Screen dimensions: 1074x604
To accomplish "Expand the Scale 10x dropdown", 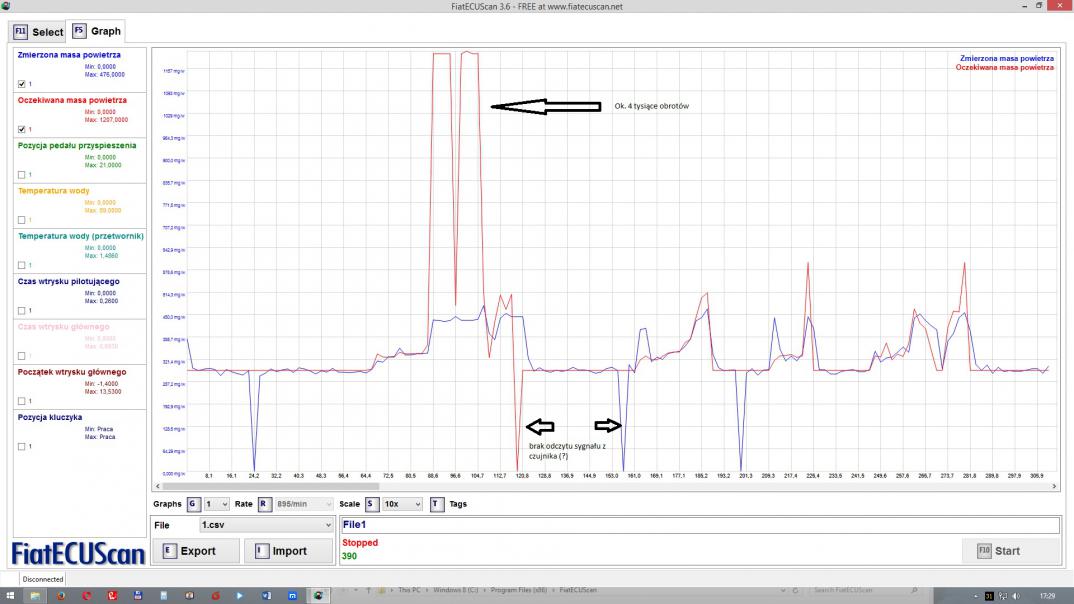I will pyautogui.click(x=403, y=504).
